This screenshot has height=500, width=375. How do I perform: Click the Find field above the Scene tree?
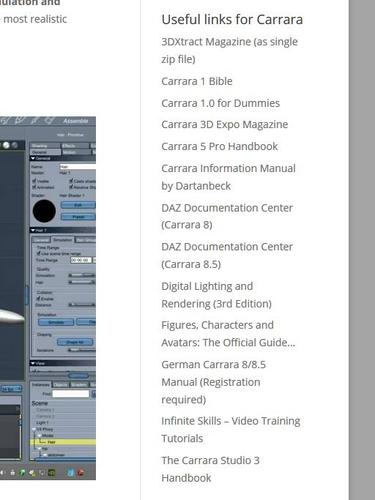(x=71, y=394)
